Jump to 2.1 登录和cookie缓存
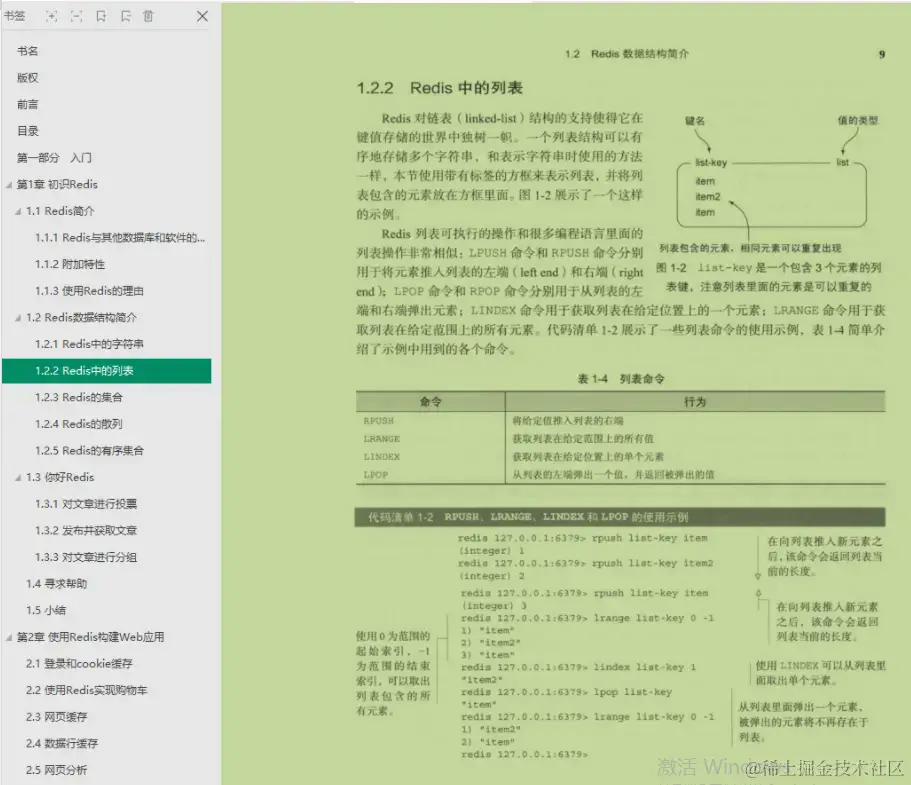The height and width of the screenshot is (785, 911). coord(79,664)
